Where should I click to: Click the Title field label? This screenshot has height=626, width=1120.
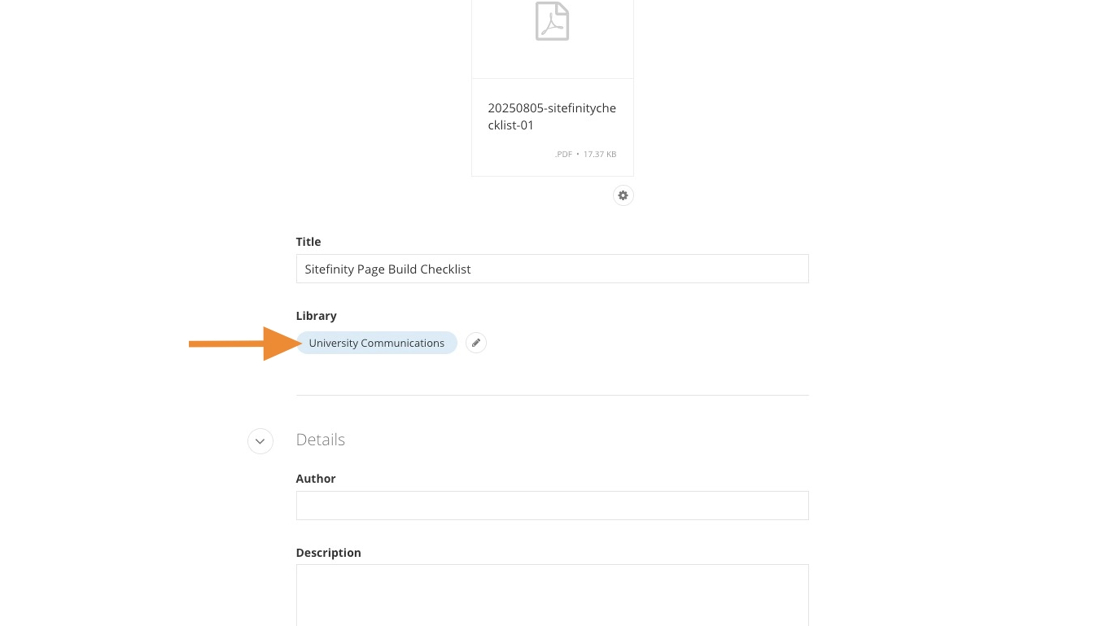pyautogui.click(x=308, y=242)
